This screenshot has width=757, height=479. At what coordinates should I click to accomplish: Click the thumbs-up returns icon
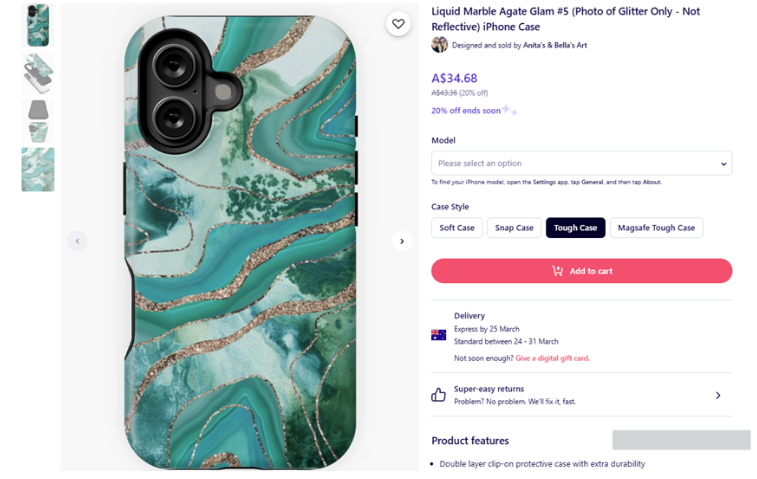click(438, 395)
